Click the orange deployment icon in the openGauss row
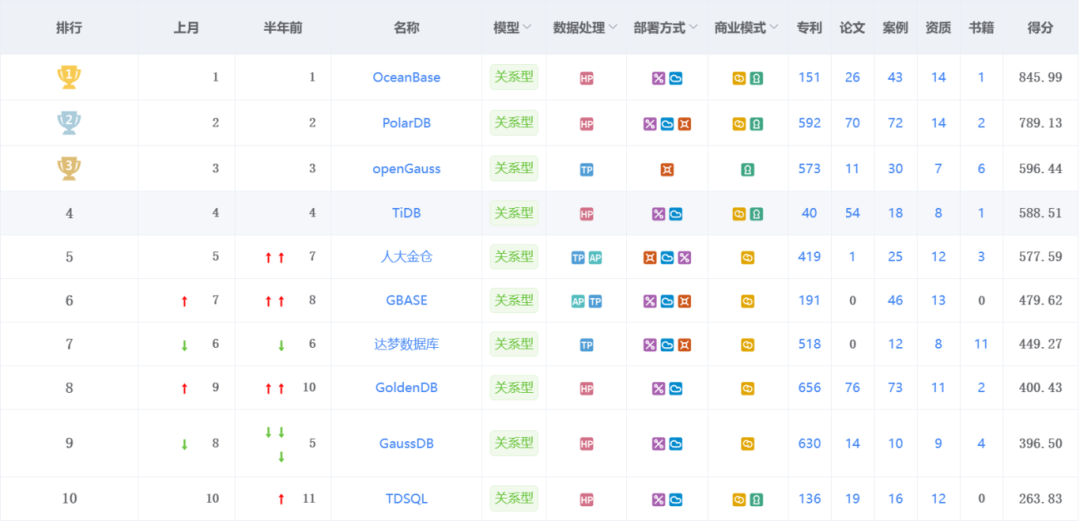1080x521 pixels. (x=667, y=170)
